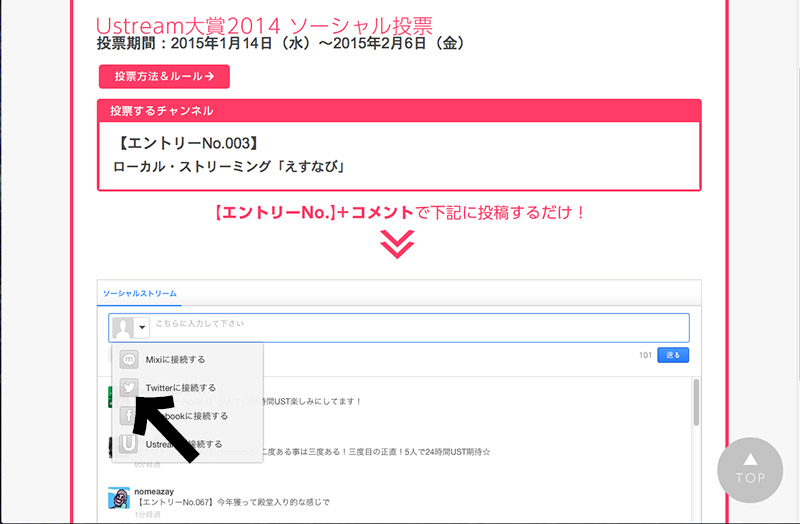This screenshot has height=524, width=800.
Task: Click the Ustream大賞2014 ソーシャル投票 heading
Action: (264, 26)
